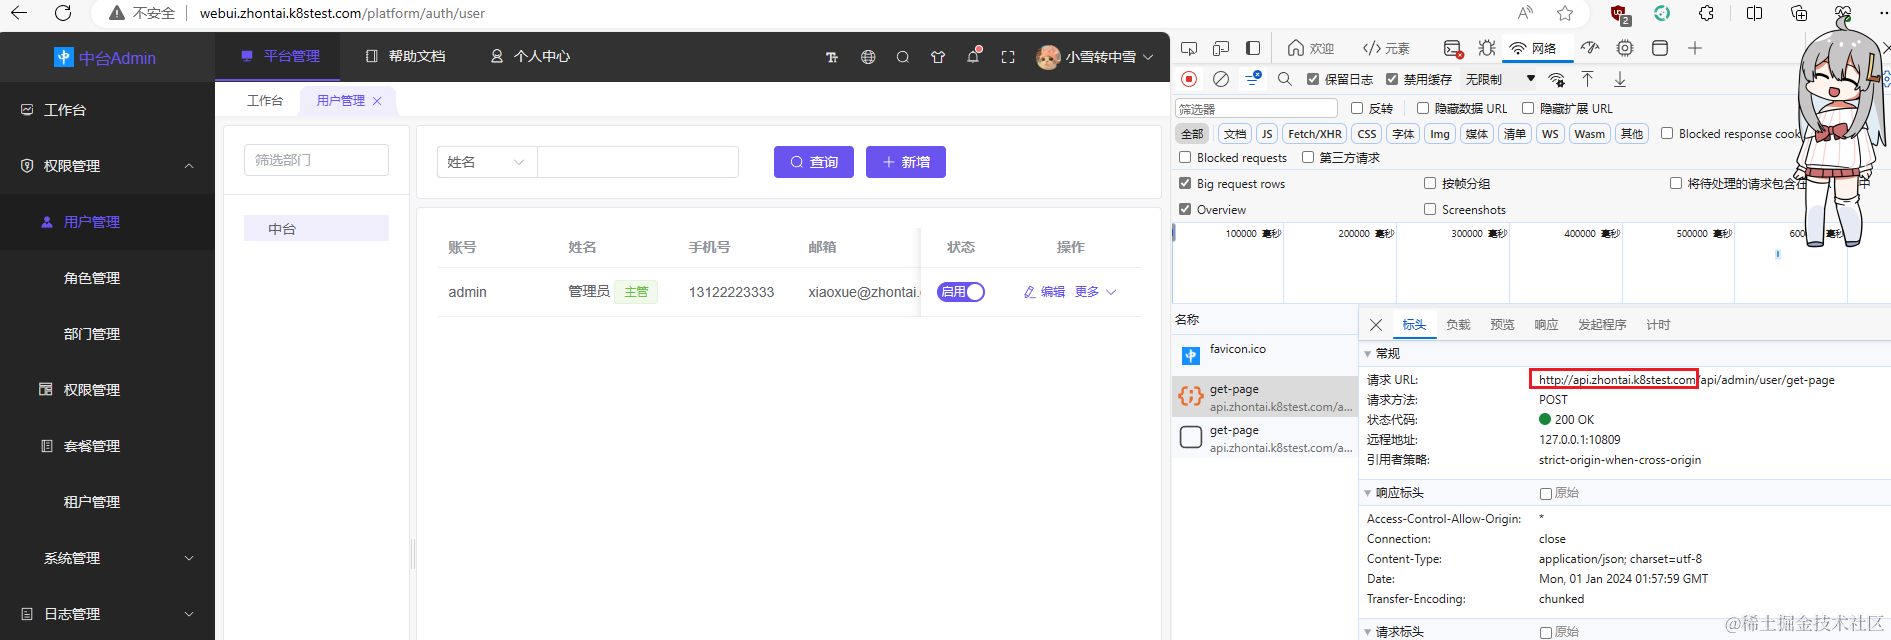Open DevTools inspect element picker icon
Image resolution: width=1891 pixels, height=640 pixels.
1189,48
